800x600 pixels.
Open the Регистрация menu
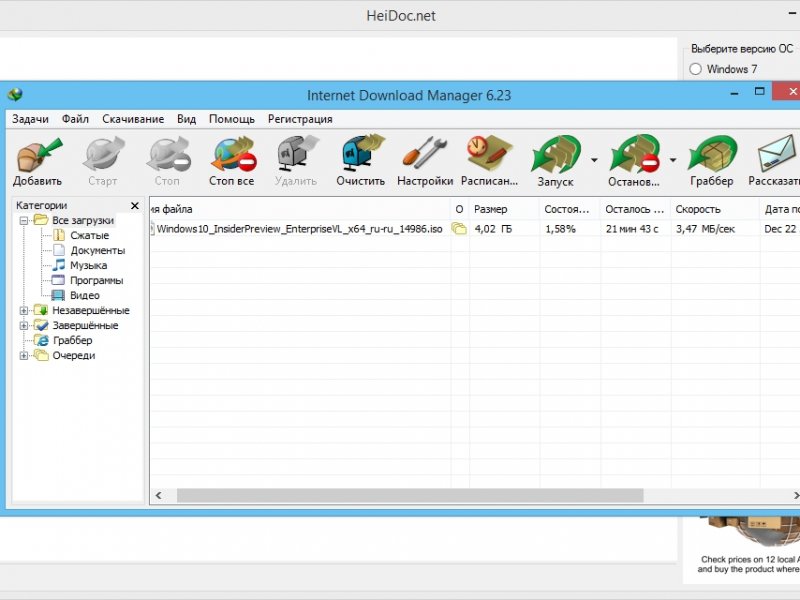point(300,119)
